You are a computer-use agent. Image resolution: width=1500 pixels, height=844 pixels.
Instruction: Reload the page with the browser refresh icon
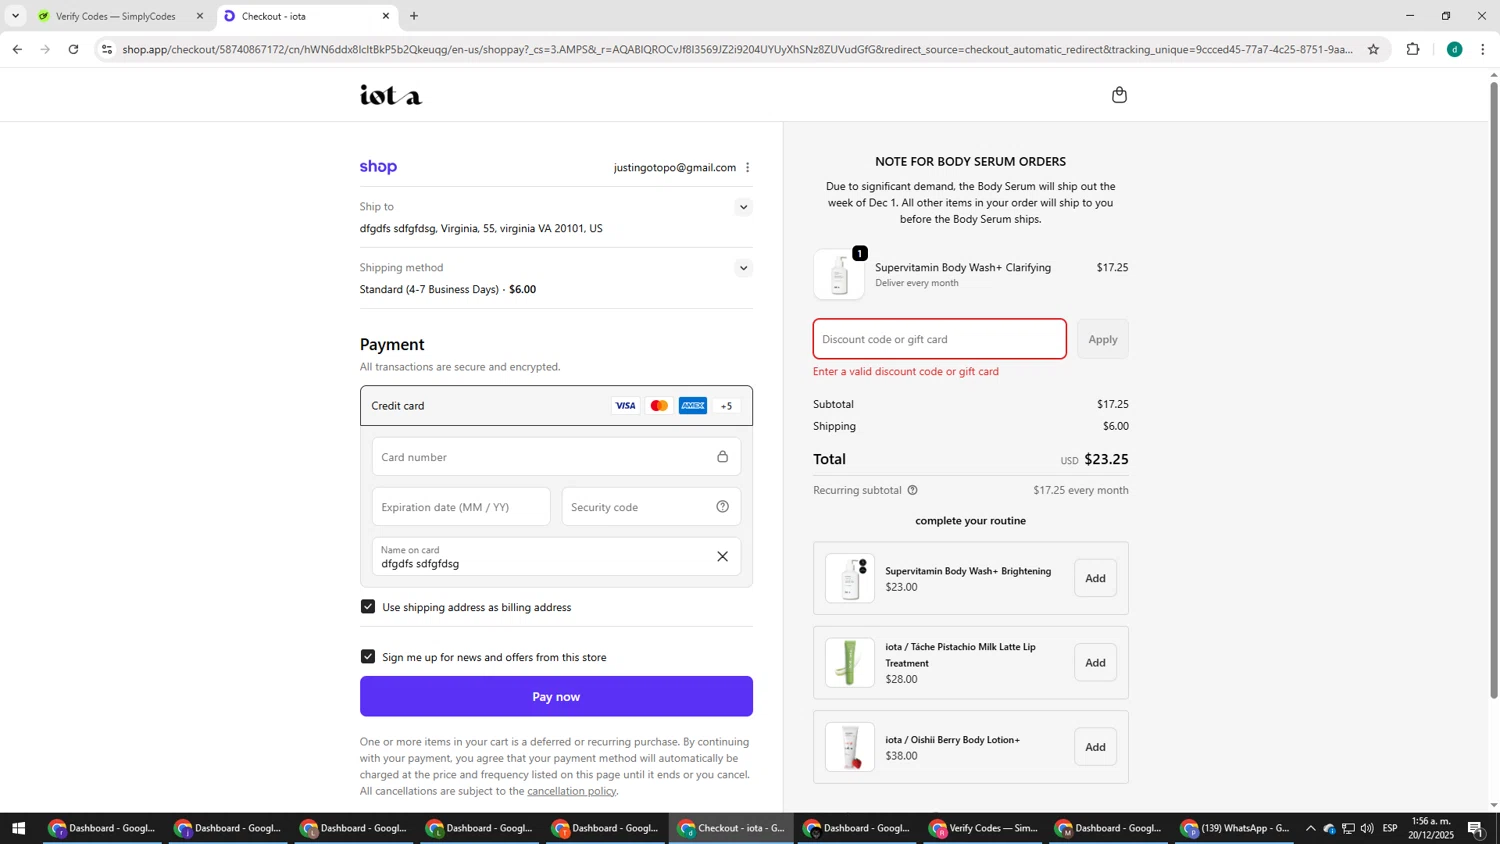73,49
